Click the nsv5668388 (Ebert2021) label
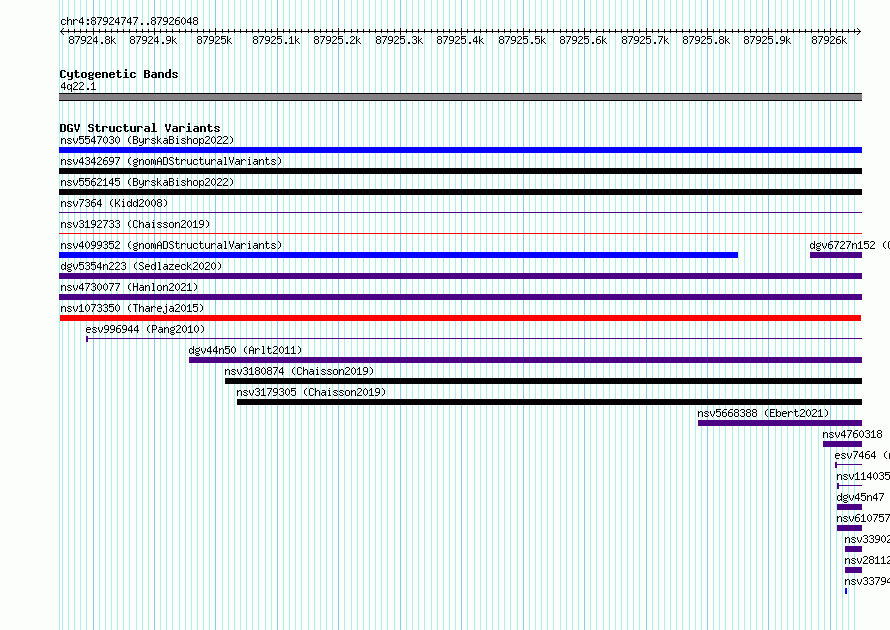 [x=763, y=413]
